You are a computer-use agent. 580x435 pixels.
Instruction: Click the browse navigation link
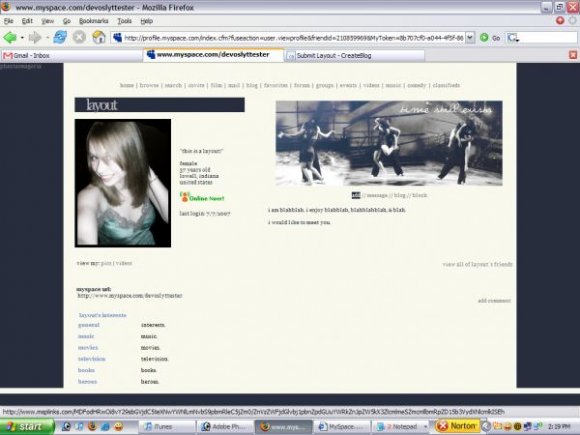pos(149,85)
